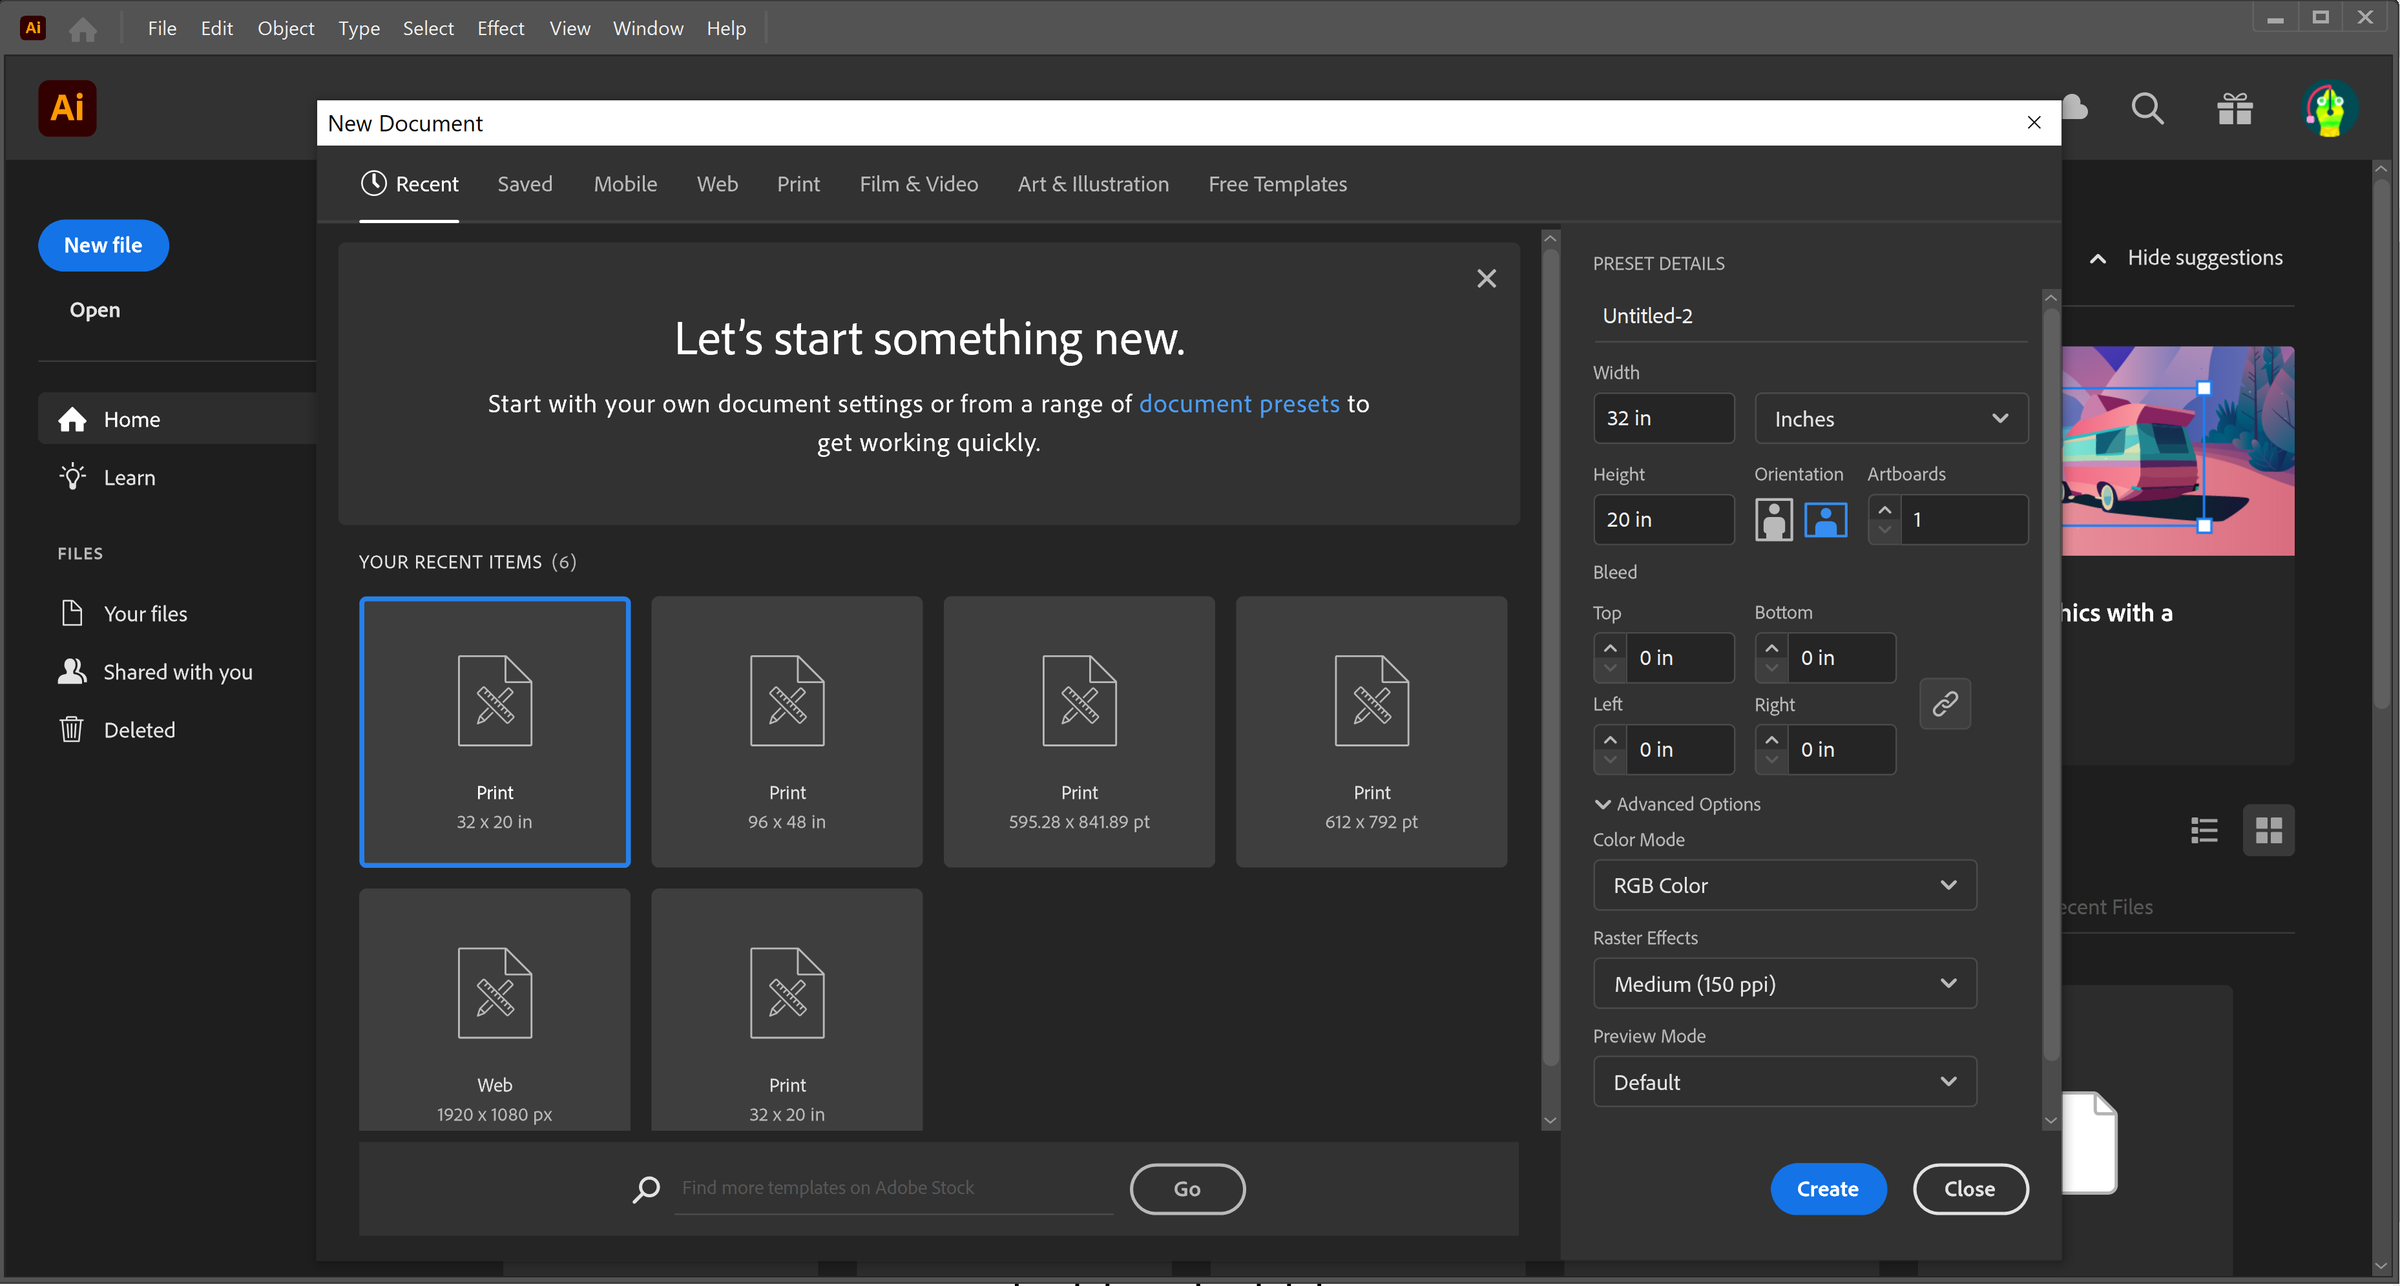Switch to the Art & Illustration tab
The image size is (2400, 1286).
click(1093, 184)
